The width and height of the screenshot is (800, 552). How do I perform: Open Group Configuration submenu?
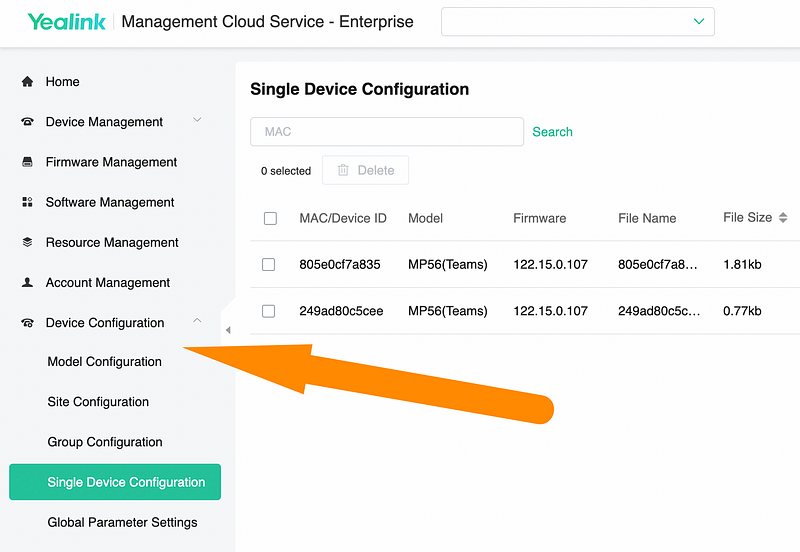point(105,442)
